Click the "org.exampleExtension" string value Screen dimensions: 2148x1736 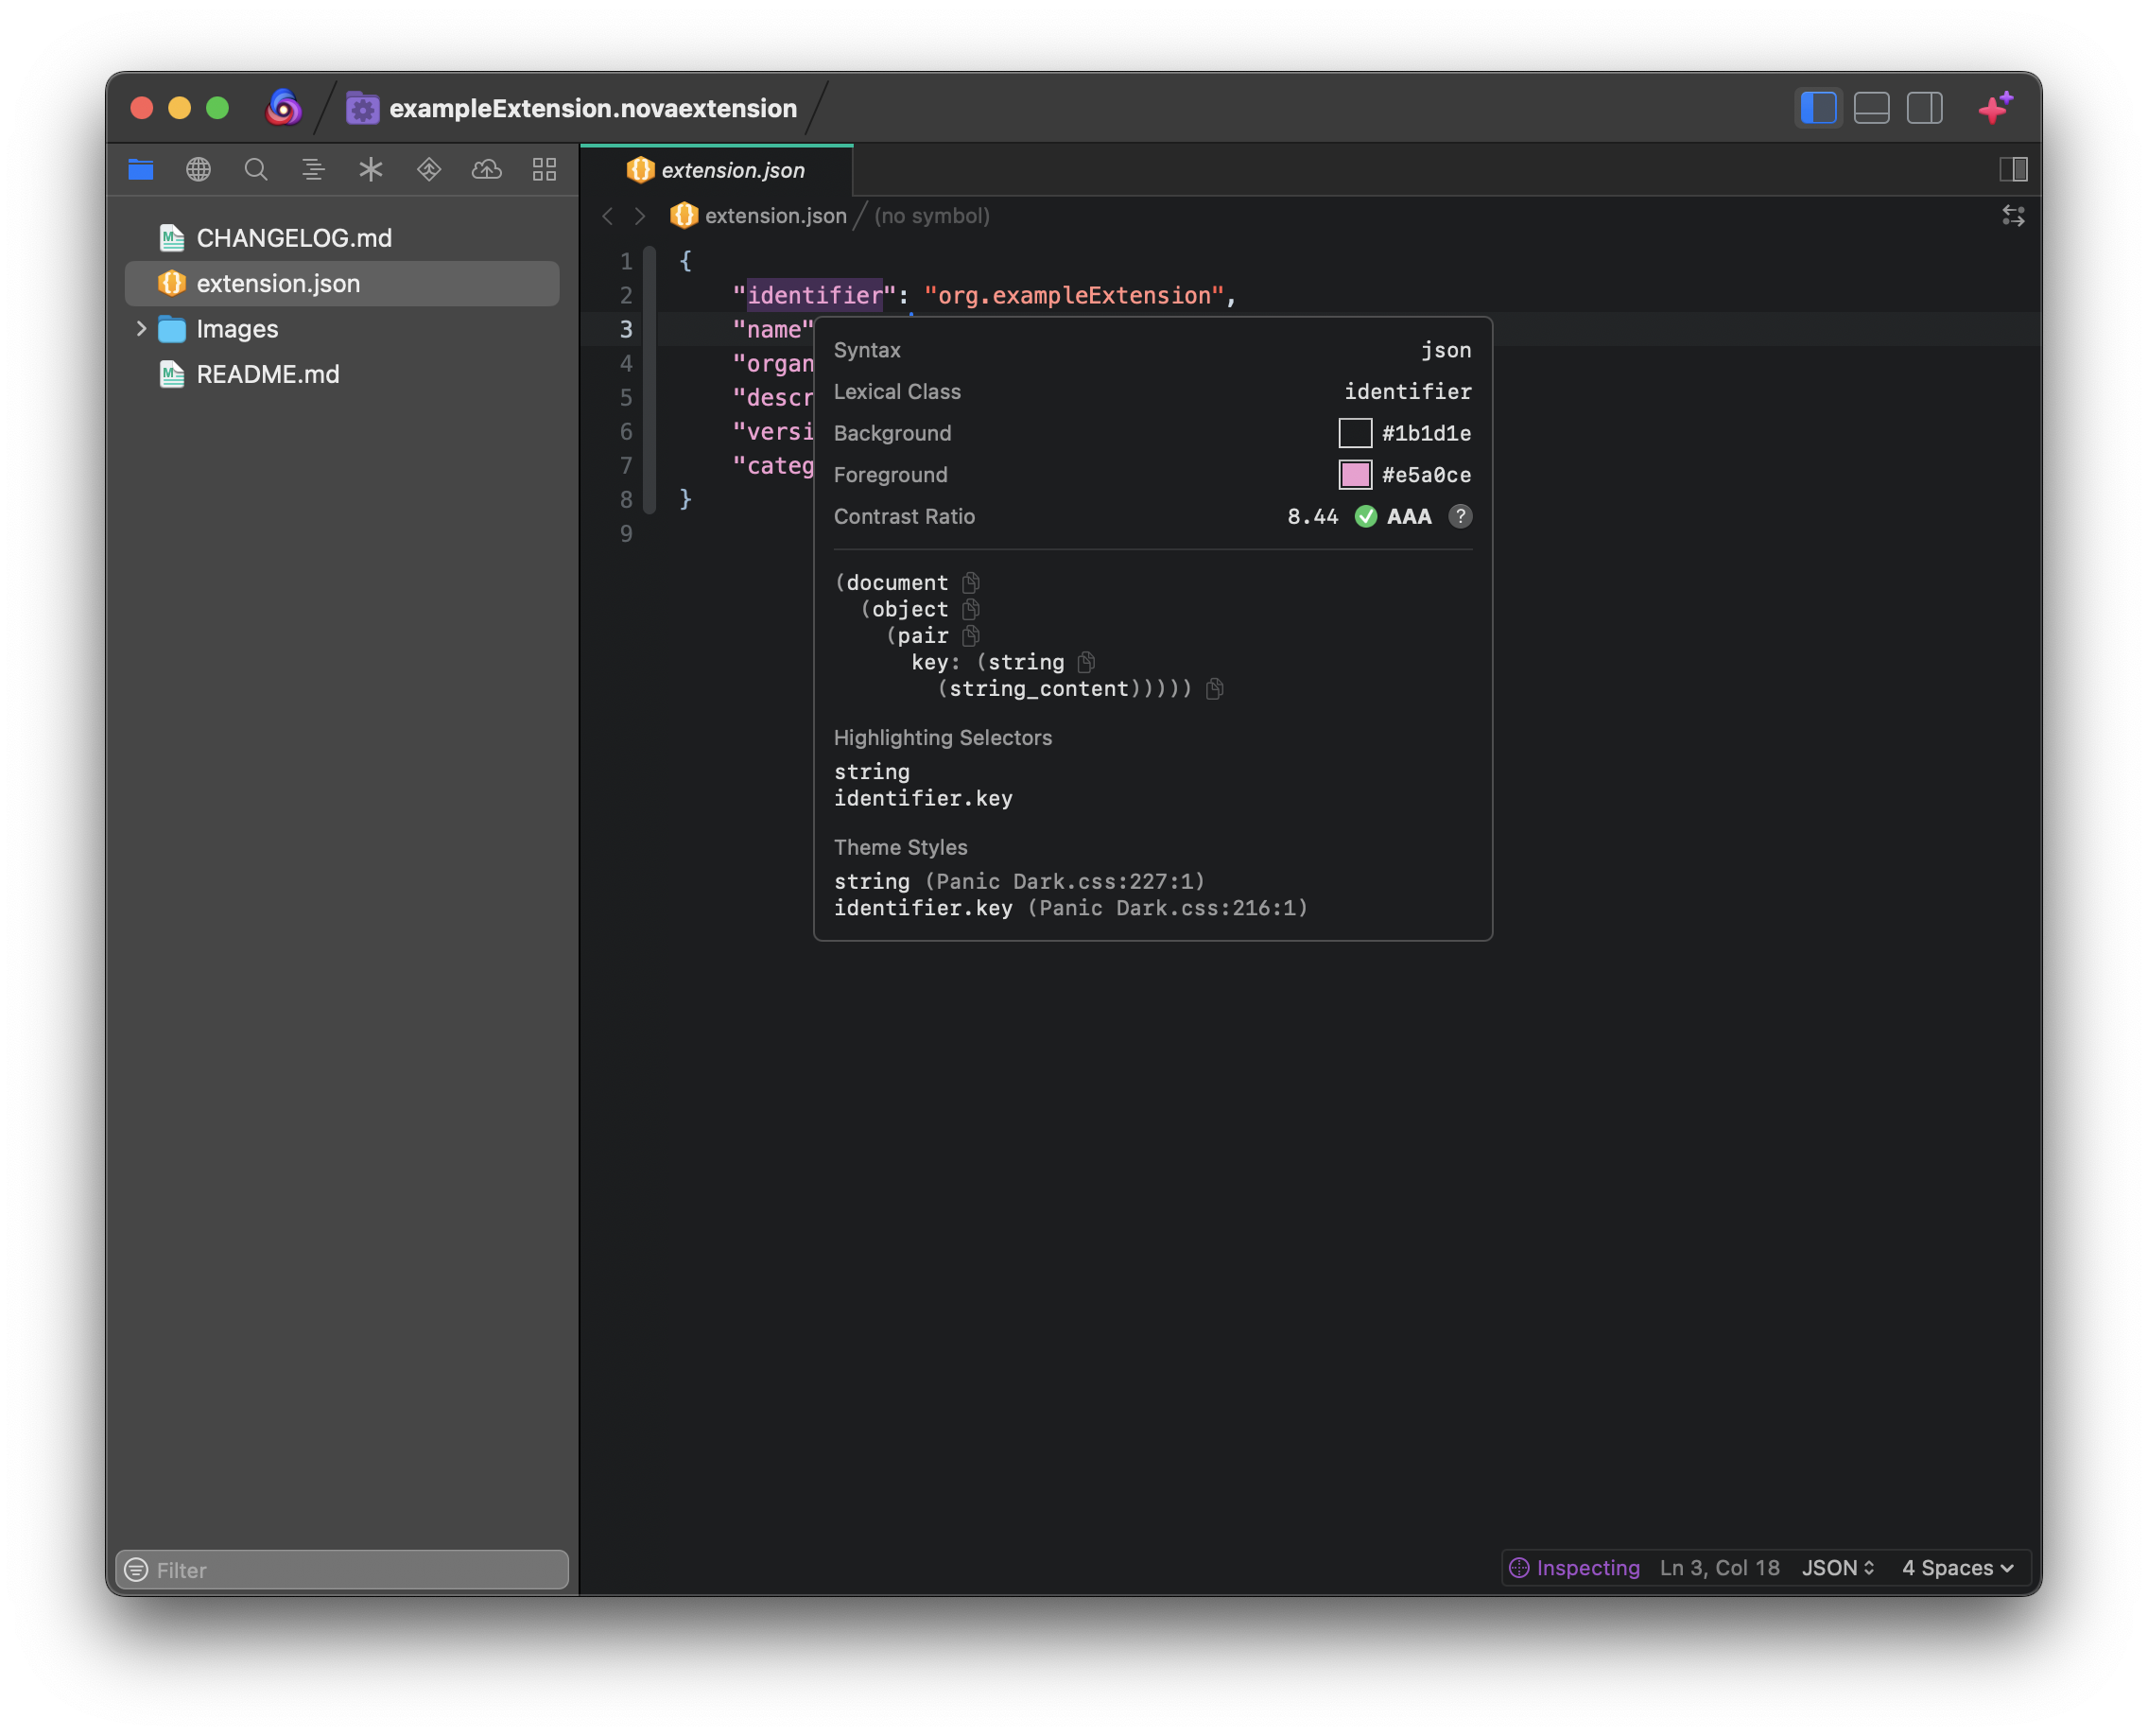1074,296
